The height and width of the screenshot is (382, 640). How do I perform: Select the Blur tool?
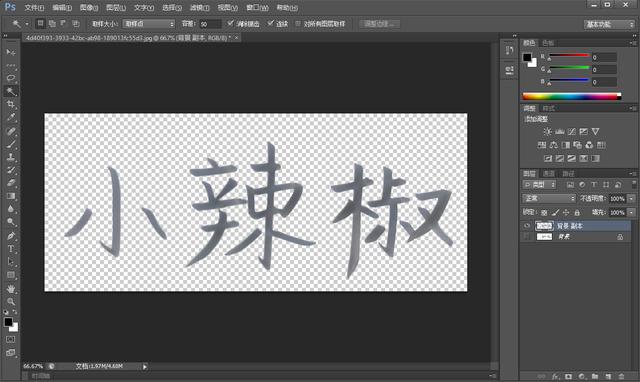pos(11,209)
